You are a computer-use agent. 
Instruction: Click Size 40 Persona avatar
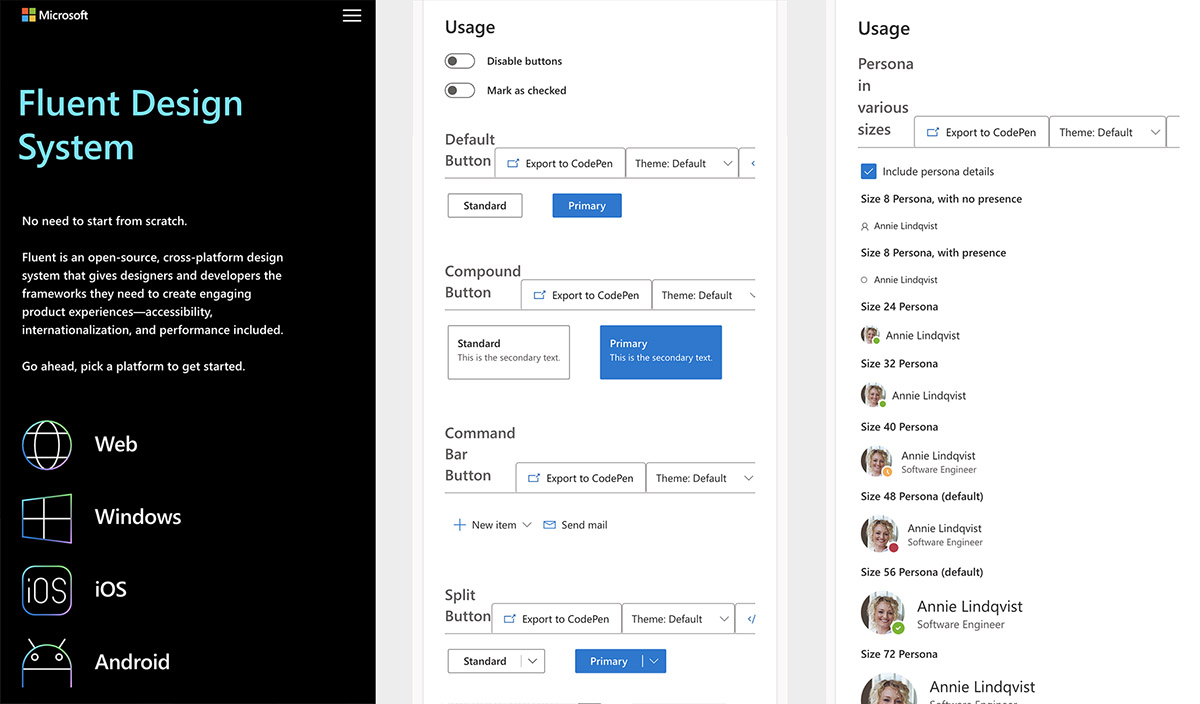pyautogui.click(x=876, y=461)
